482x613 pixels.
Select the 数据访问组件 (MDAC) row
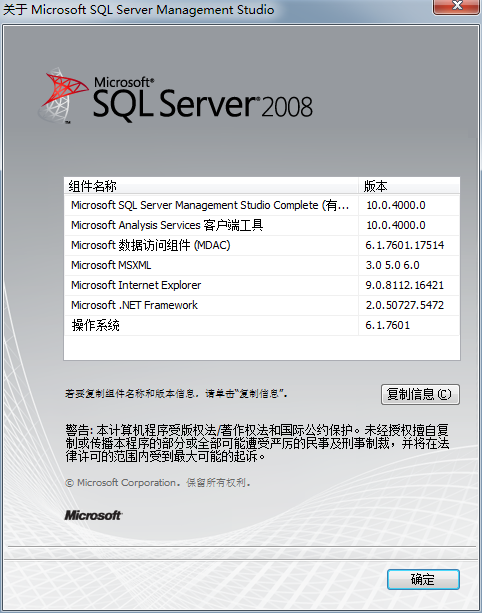tap(262, 245)
